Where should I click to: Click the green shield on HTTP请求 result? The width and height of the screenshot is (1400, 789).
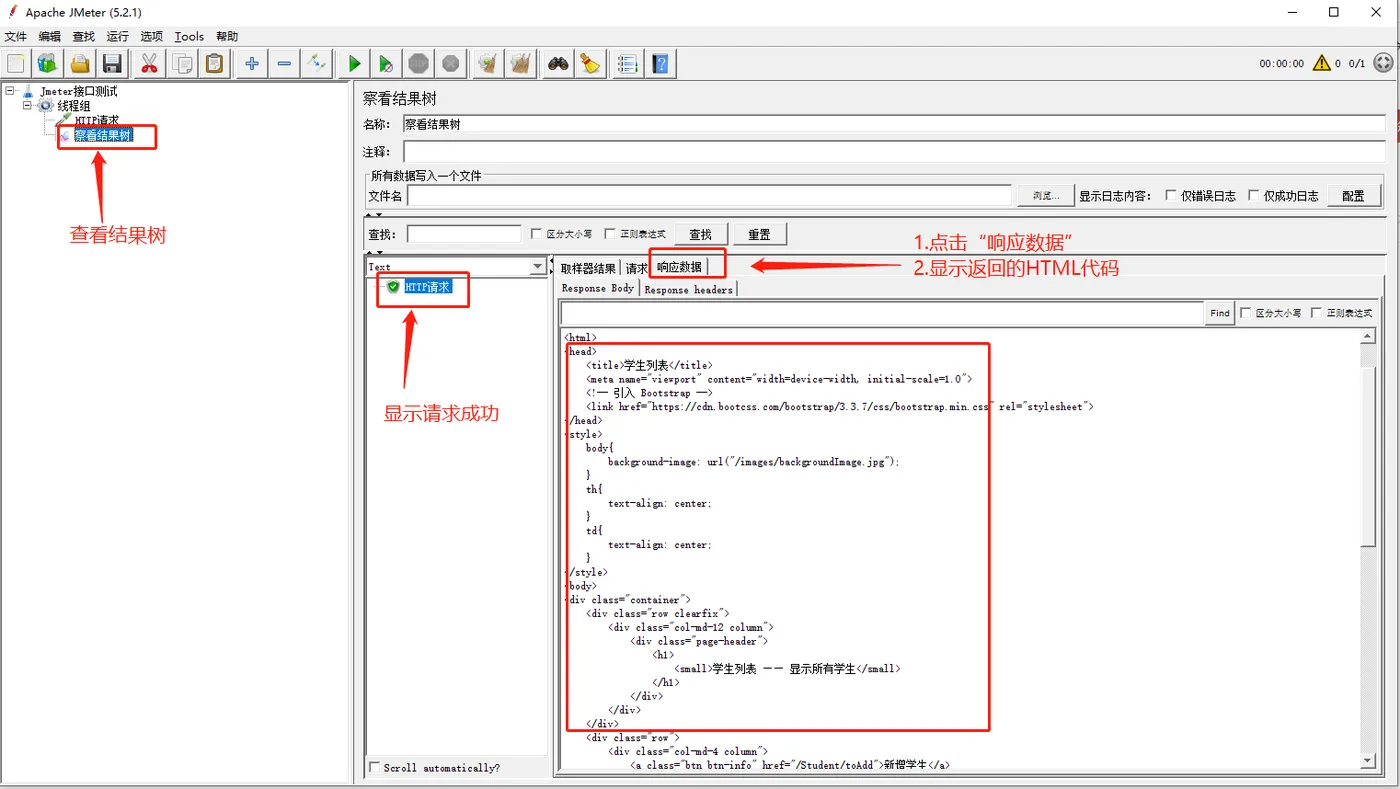click(x=393, y=287)
